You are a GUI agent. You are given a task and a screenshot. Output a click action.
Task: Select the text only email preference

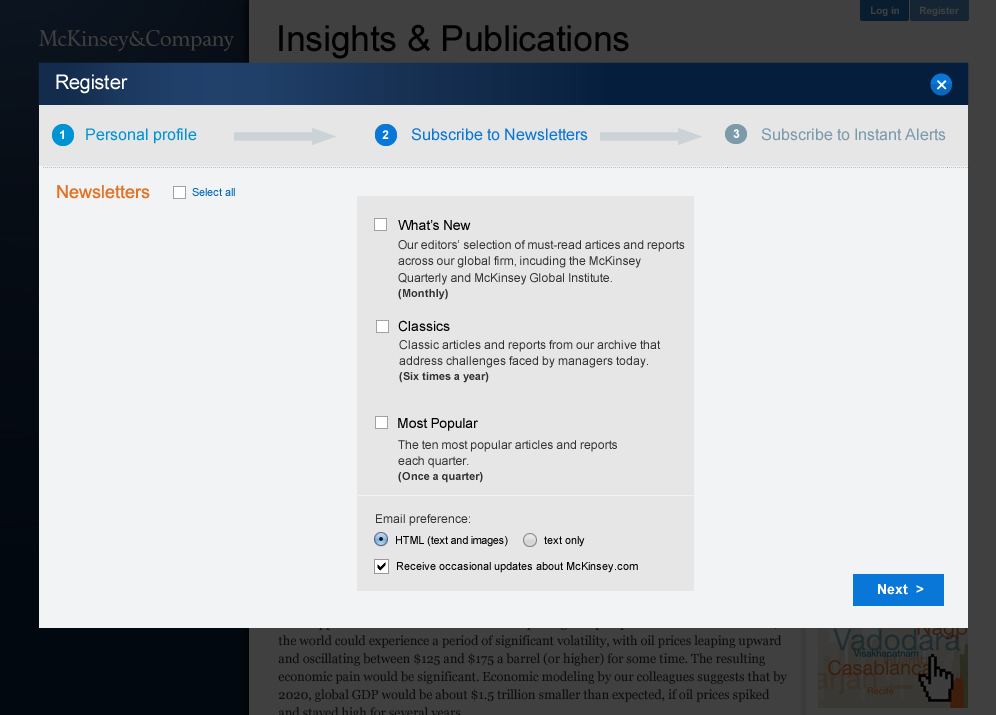(x=529, y=539)
